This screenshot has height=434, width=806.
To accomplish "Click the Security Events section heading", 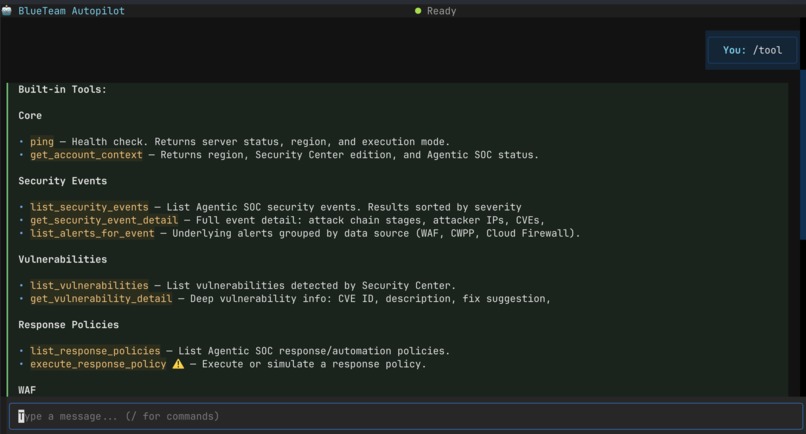I will [x=62, y=181].
